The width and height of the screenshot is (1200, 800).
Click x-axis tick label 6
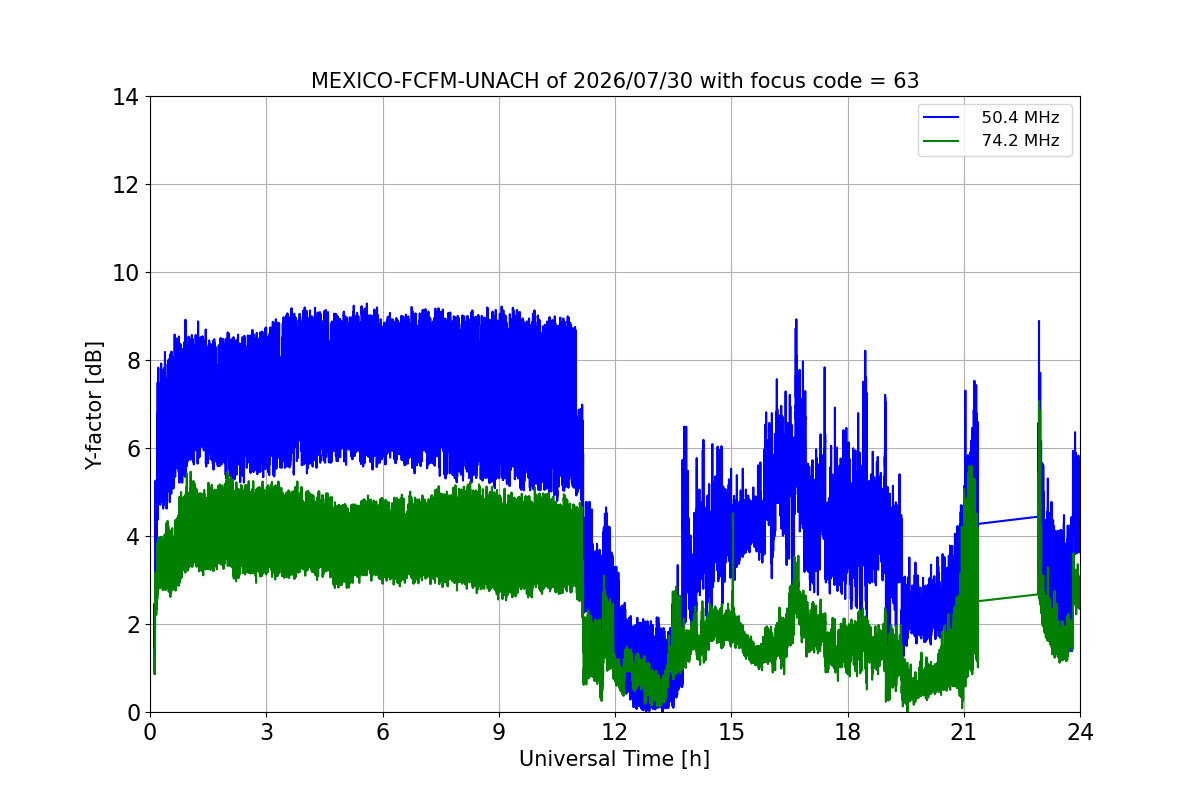click(x=382, y=731)
